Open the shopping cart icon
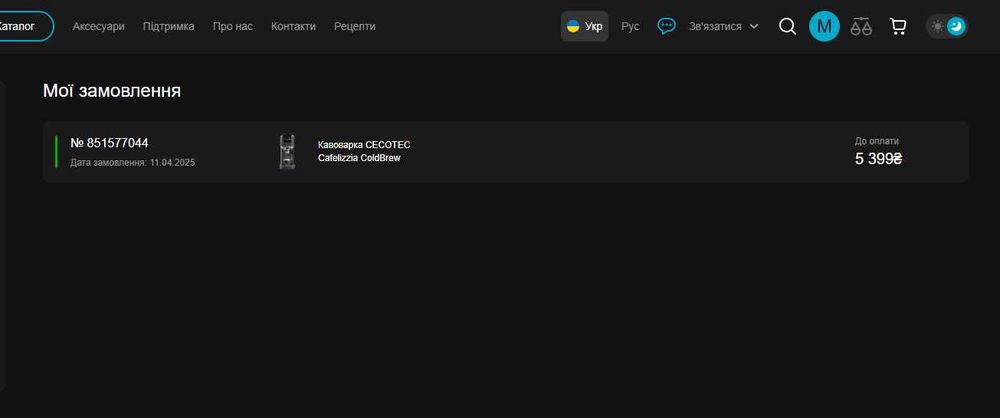 coord(898,26)
